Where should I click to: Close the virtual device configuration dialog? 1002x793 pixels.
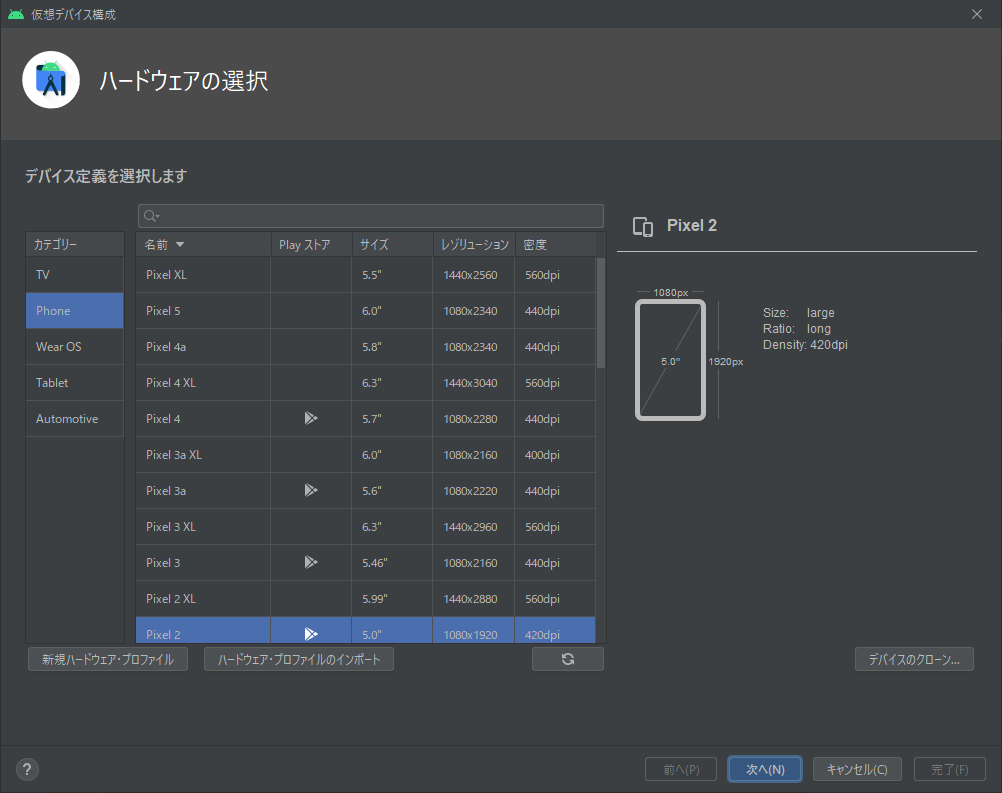click(x=976, y=14)
